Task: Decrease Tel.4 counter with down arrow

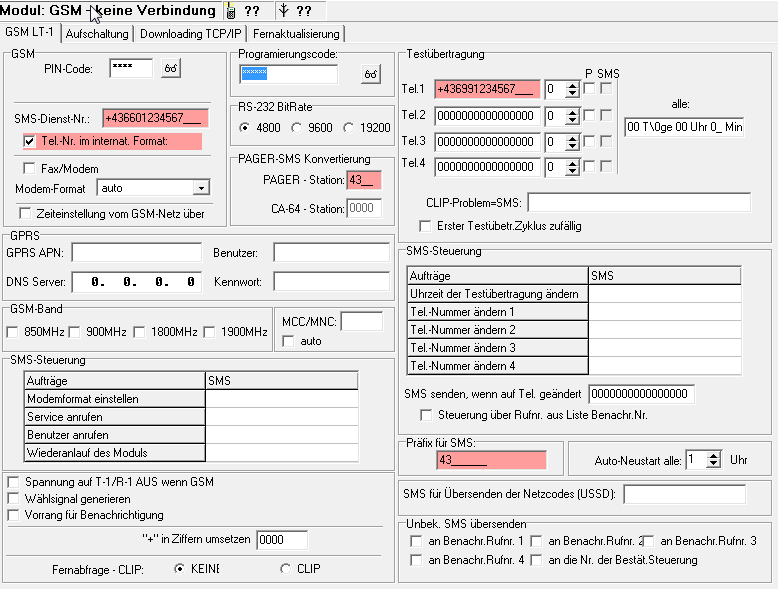Action: pyautogui.click(x=572, y=170)
